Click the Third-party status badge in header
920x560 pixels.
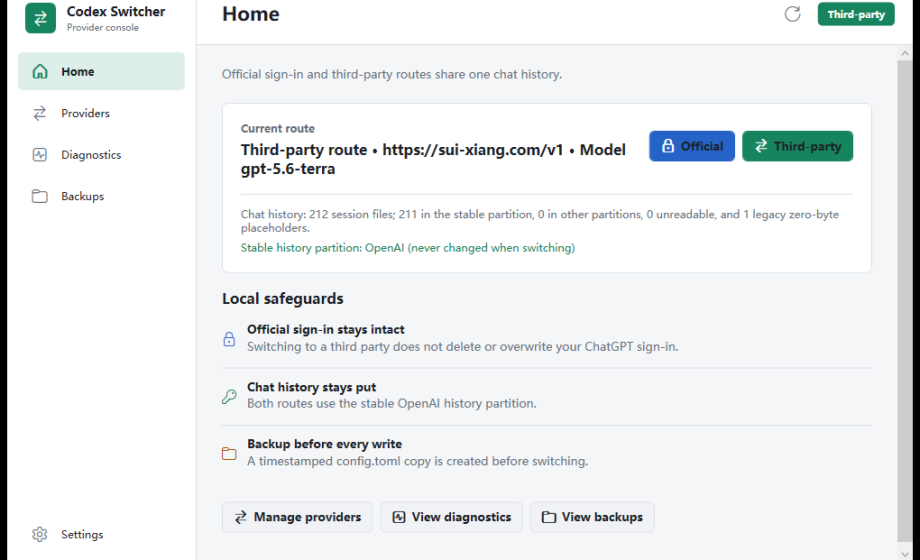coord(856,14)
